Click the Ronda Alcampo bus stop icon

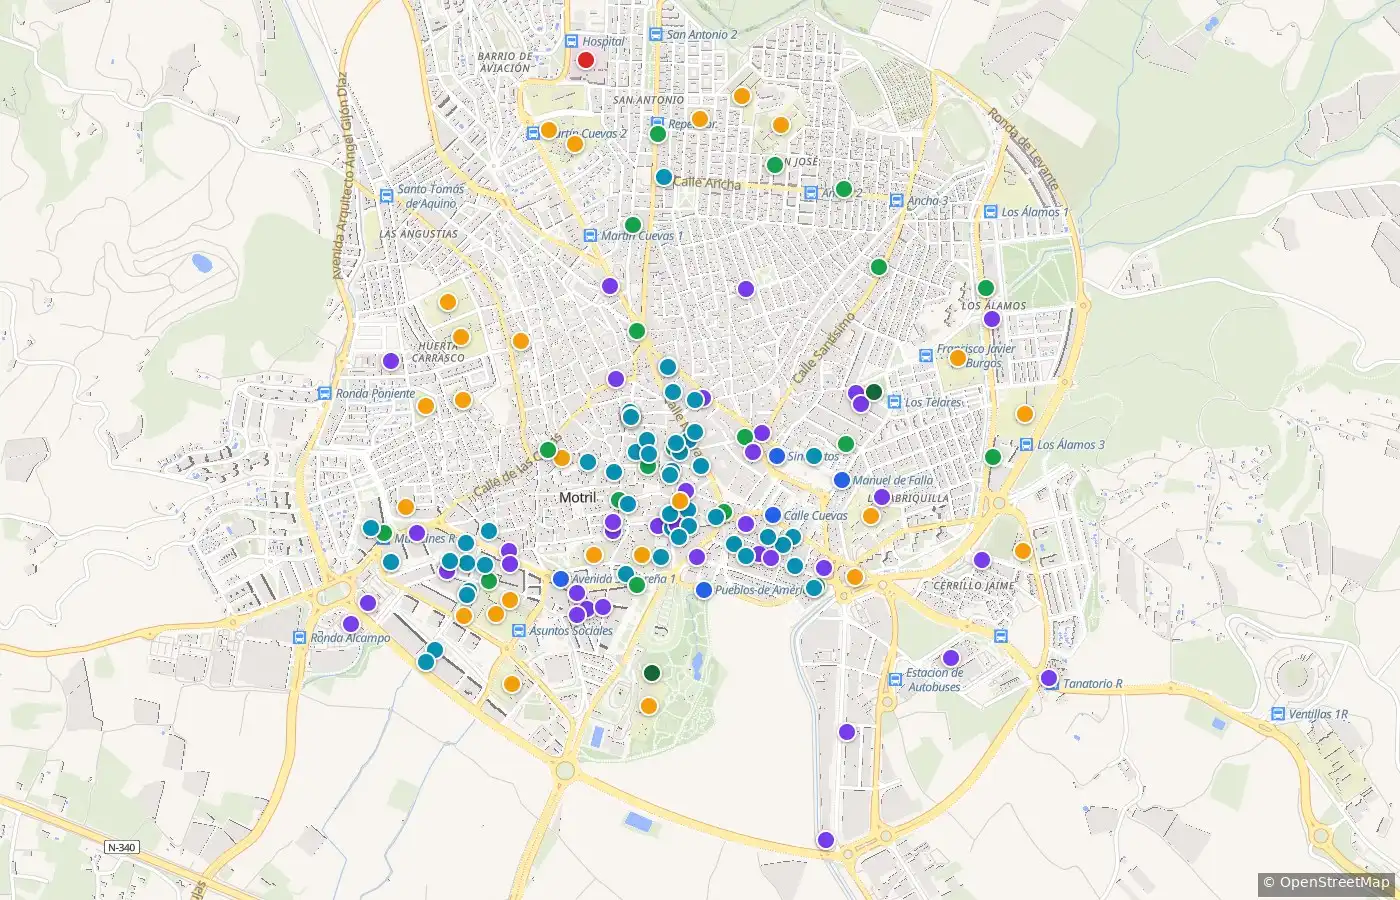[x=300, y=638]
